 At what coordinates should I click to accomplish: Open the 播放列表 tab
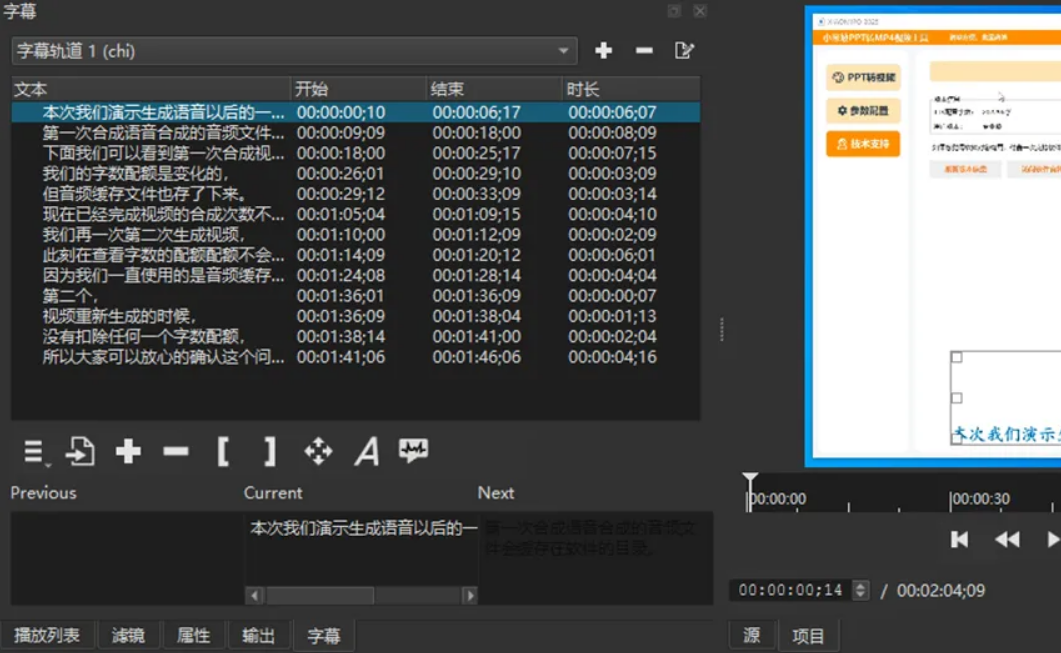point(47,635)
